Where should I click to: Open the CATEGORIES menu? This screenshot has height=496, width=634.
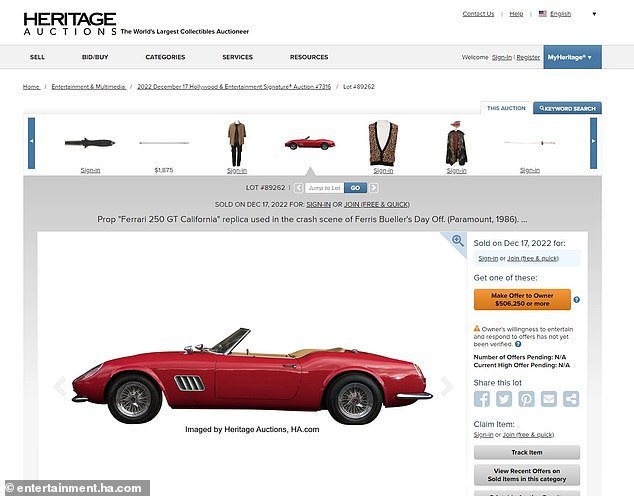[x=165, y=57]
